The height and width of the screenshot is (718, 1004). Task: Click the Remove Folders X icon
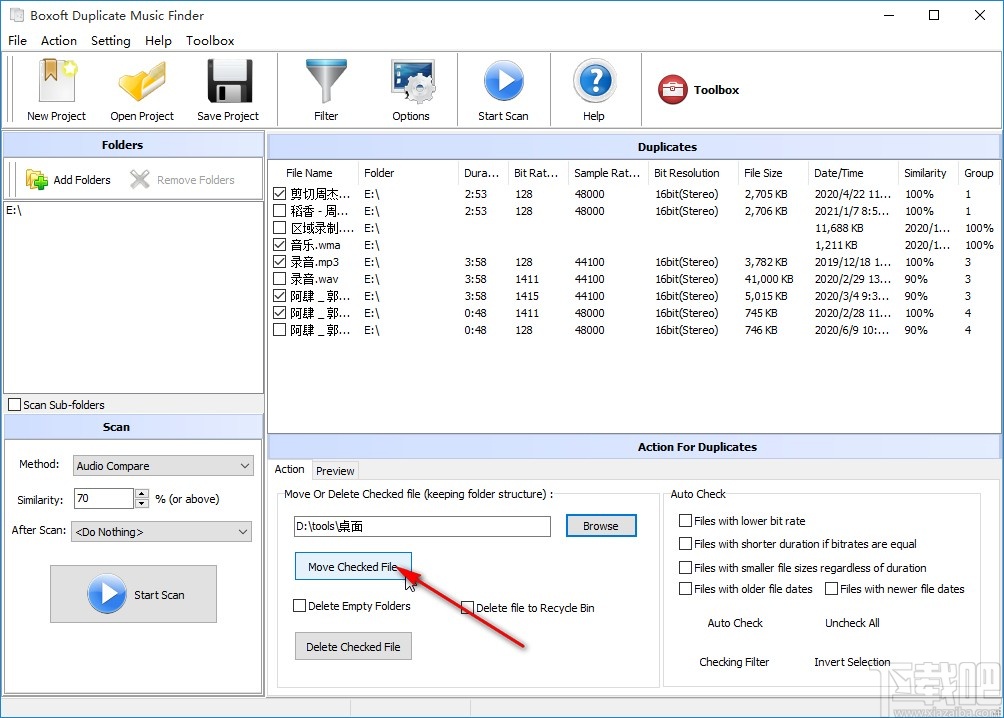(x=140, y=179)
